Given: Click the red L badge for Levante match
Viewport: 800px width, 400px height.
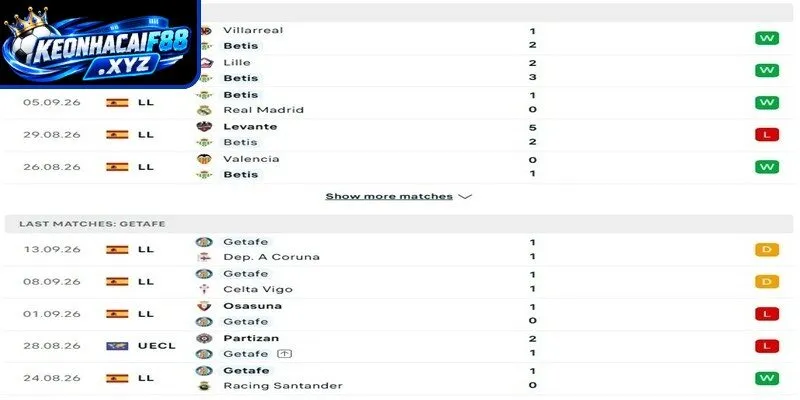Looking at the screenshot, I should (x=767, y=135).
